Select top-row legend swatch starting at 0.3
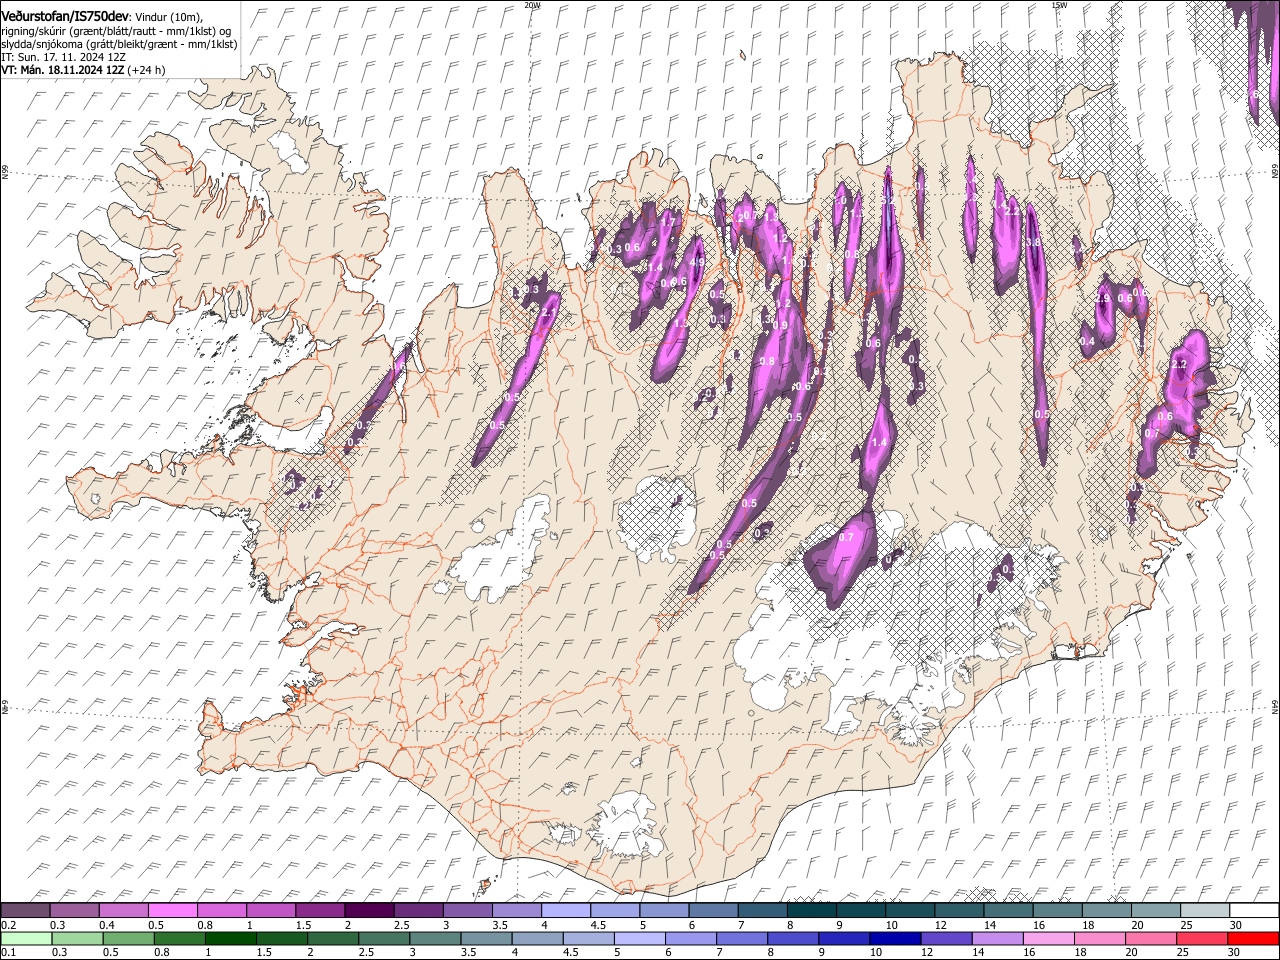Viewport: 1280px width, 960px height. point(74,910)
